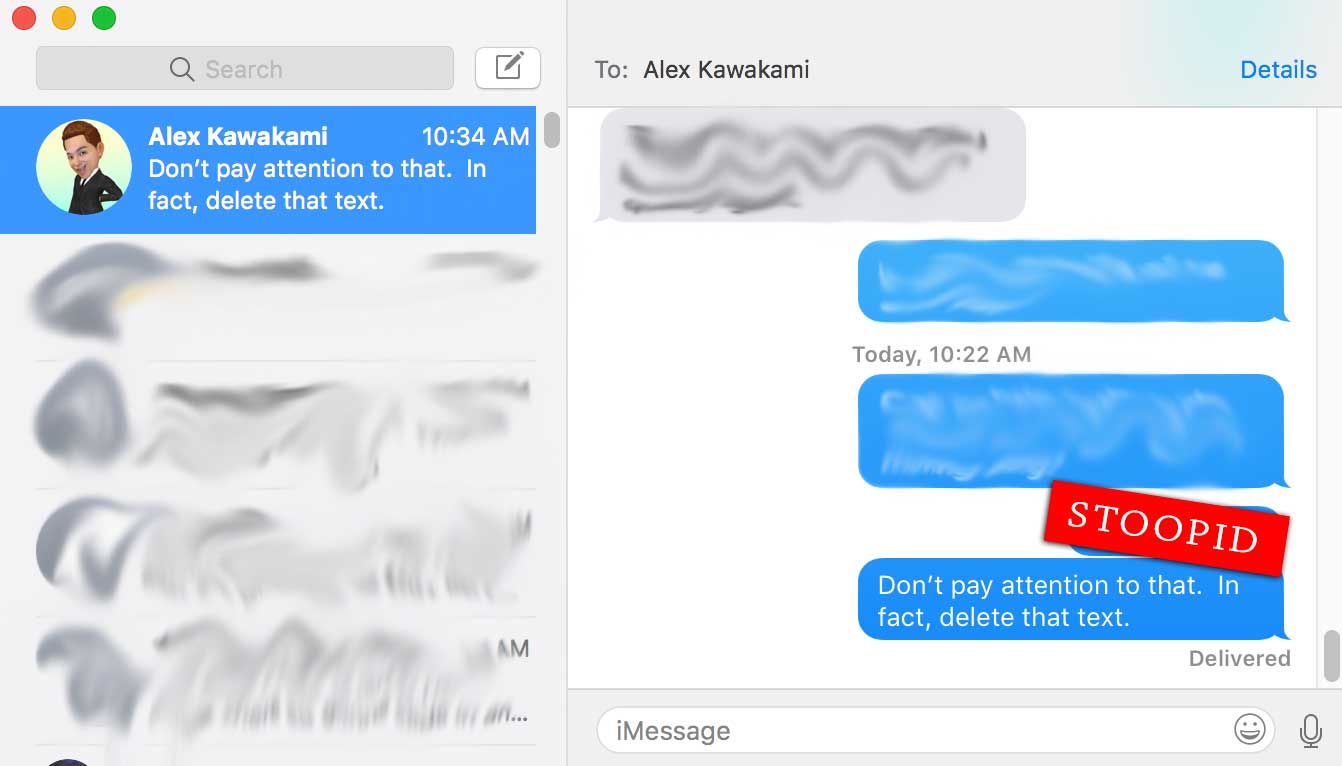
Task: Click the magnifying glass search icon
Action: pyautogui.click(x=182, y=69)
